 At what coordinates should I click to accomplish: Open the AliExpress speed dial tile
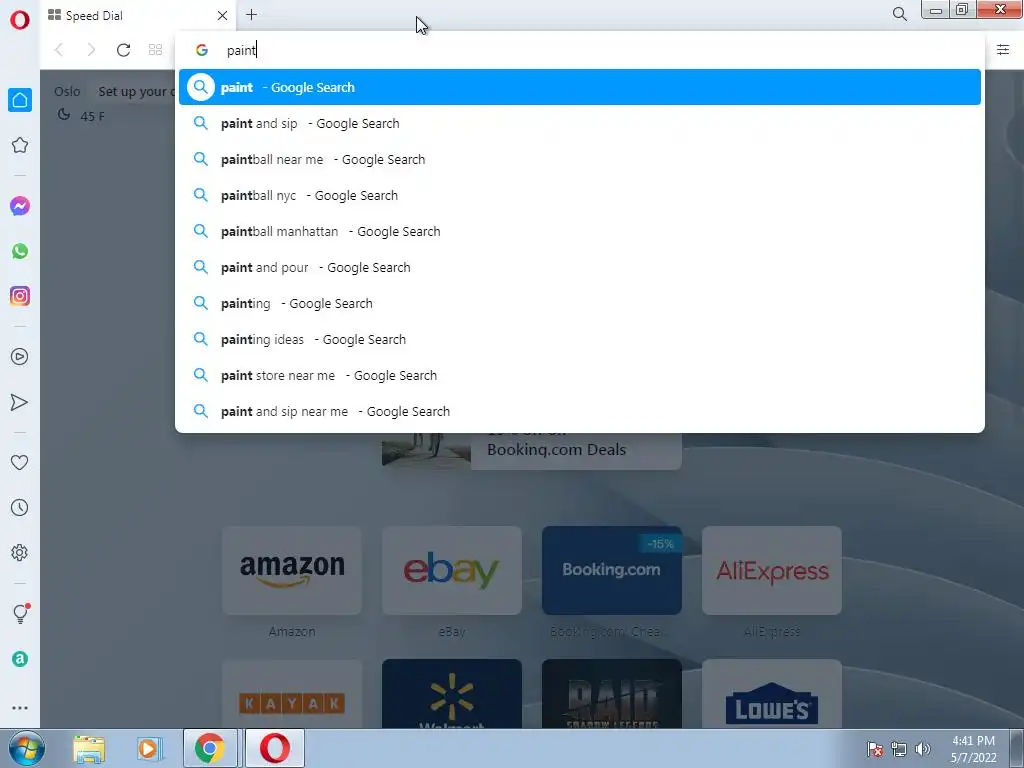pyautogui.click(x=772, y=570)
